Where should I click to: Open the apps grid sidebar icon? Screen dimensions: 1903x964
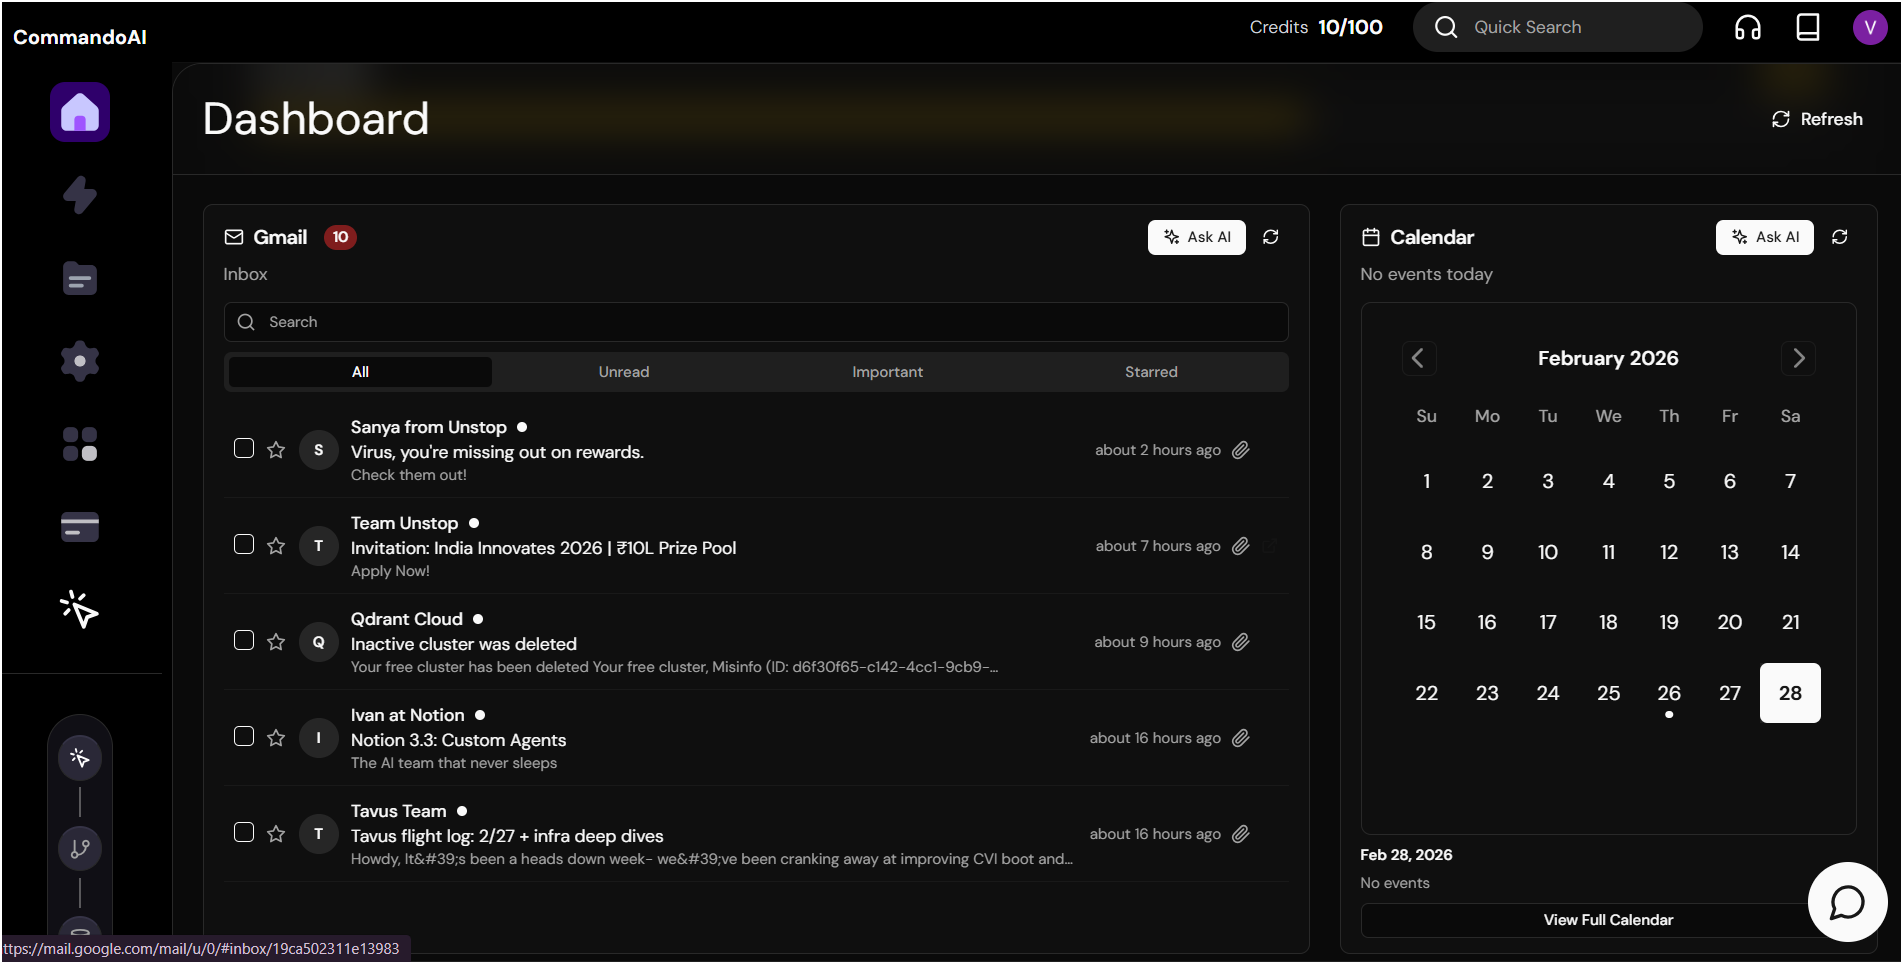80,444
